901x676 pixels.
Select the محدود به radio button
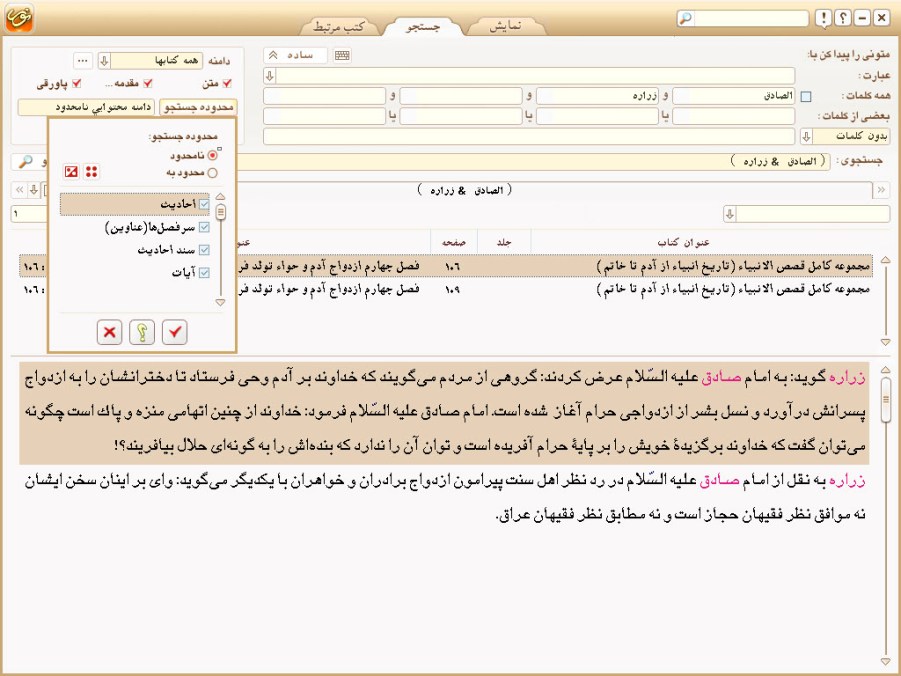click(x=213, y=172)
